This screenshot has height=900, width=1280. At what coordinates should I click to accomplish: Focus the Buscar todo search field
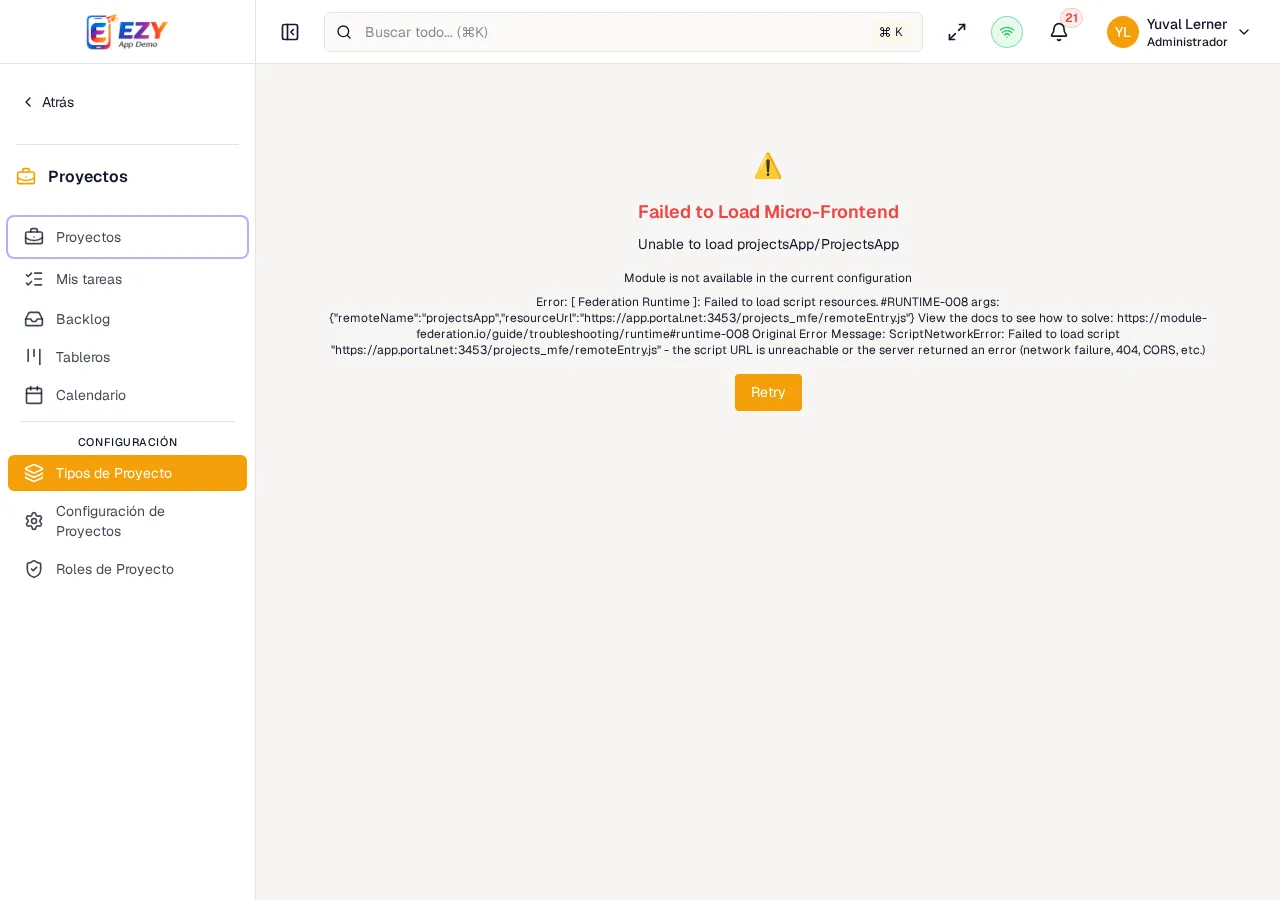tap(623, 32)
